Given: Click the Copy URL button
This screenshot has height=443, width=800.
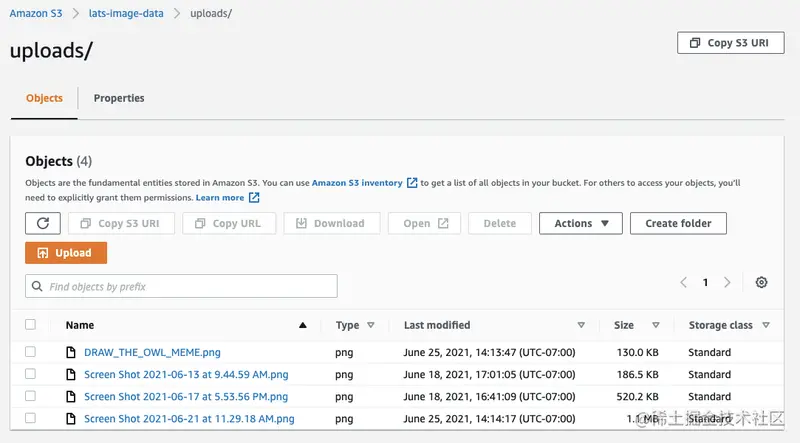Looking at the screenshot, I should click(x=229, y=223).
